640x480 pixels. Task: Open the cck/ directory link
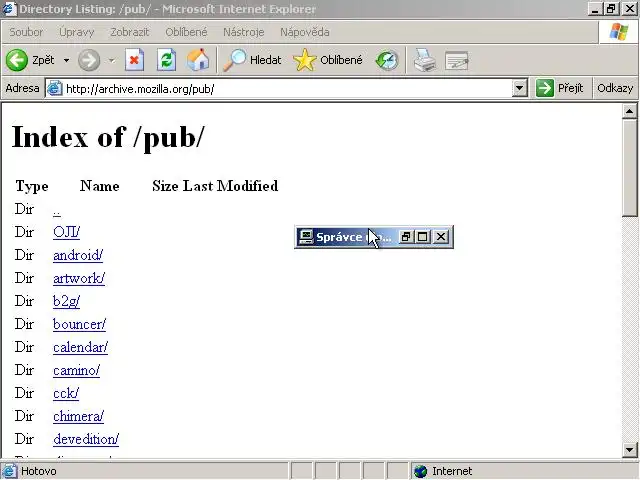(66, 393)
